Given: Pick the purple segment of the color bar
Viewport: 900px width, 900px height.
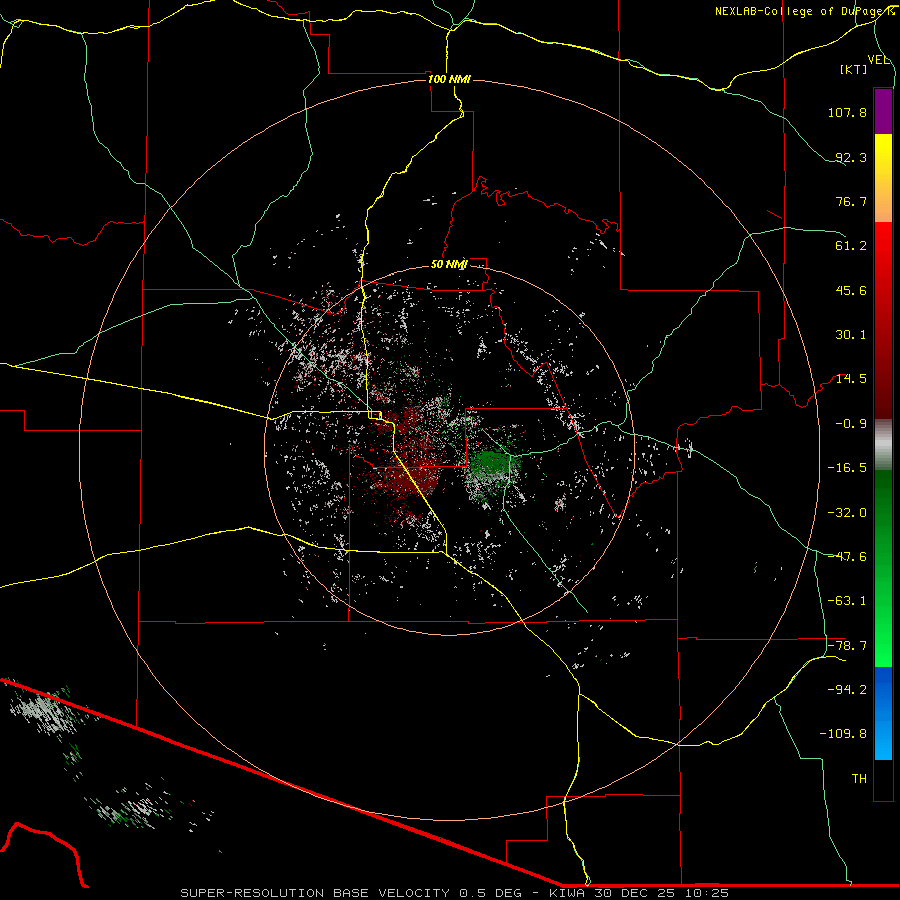Looking at the screenshot, I should 883,111.
